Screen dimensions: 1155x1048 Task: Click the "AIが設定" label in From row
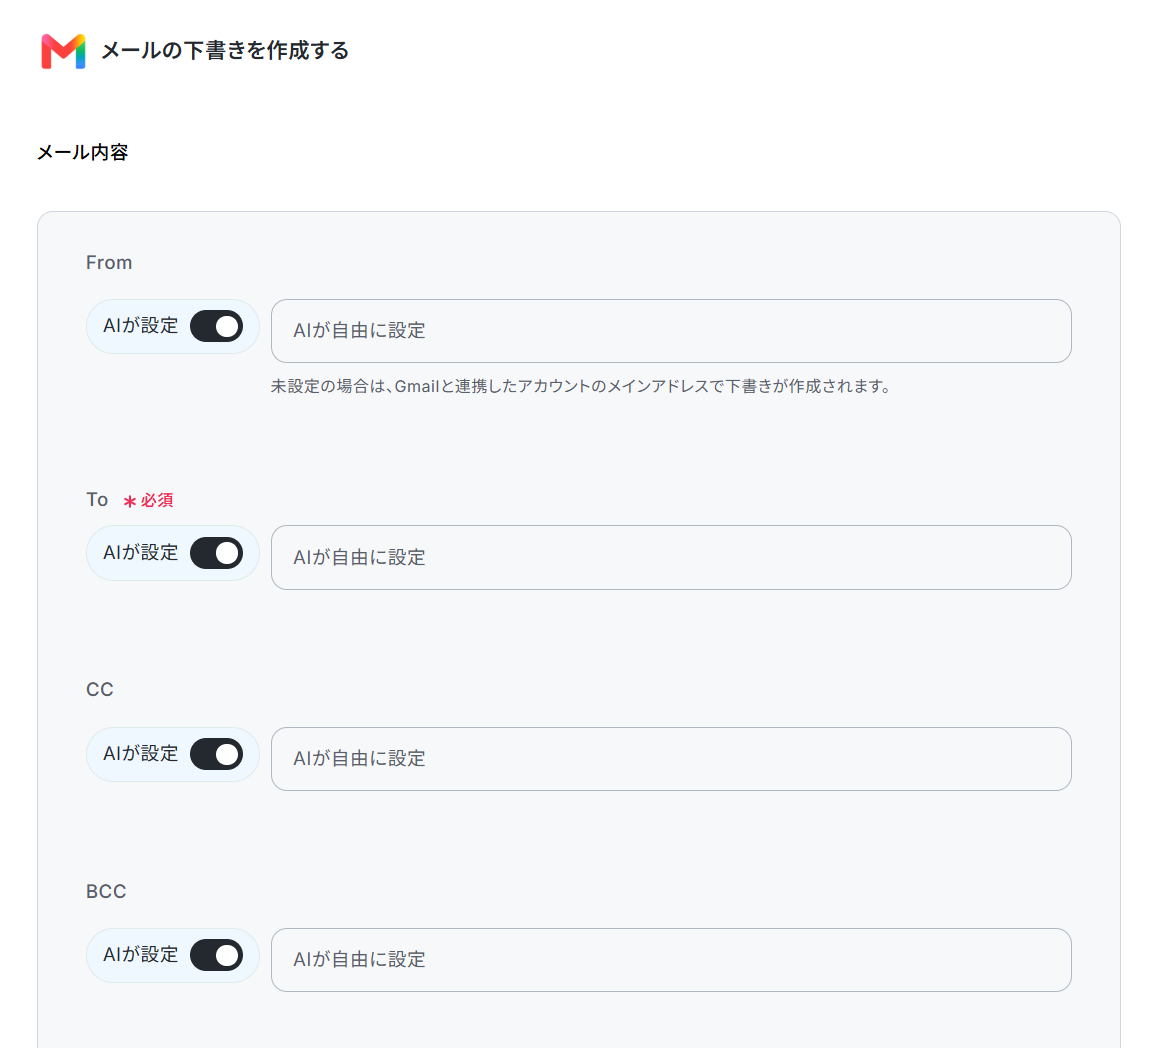pyautogui.click(x=141, y=326)
